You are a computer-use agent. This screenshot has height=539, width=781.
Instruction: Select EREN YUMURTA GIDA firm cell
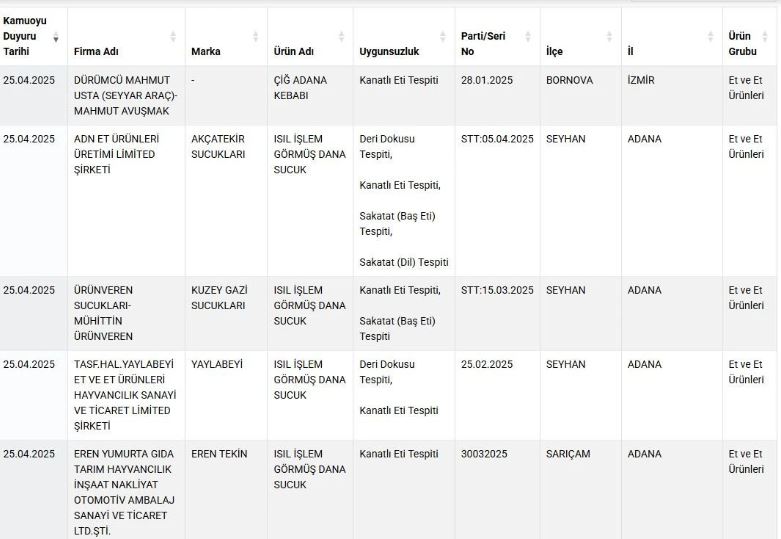125,492
